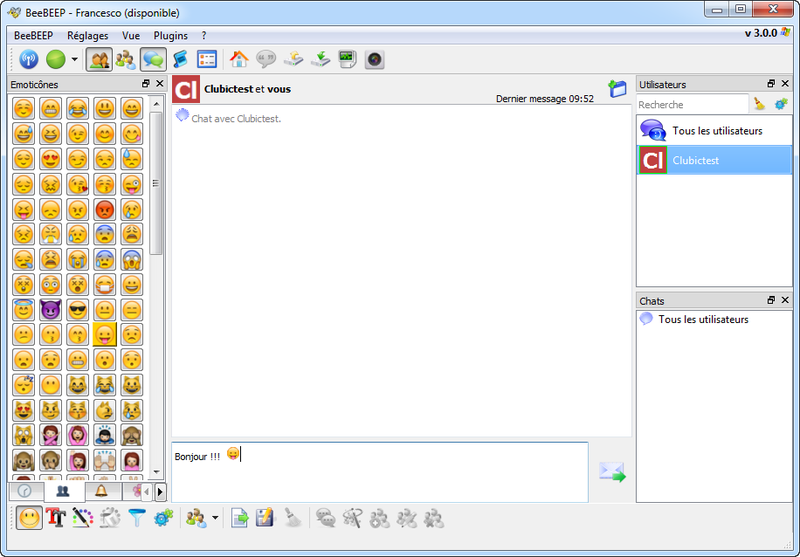The height and width of the screenshot is (557, 800).
Task: Click the emoticon list scrollbar down arrow
Action: point(157,472)
